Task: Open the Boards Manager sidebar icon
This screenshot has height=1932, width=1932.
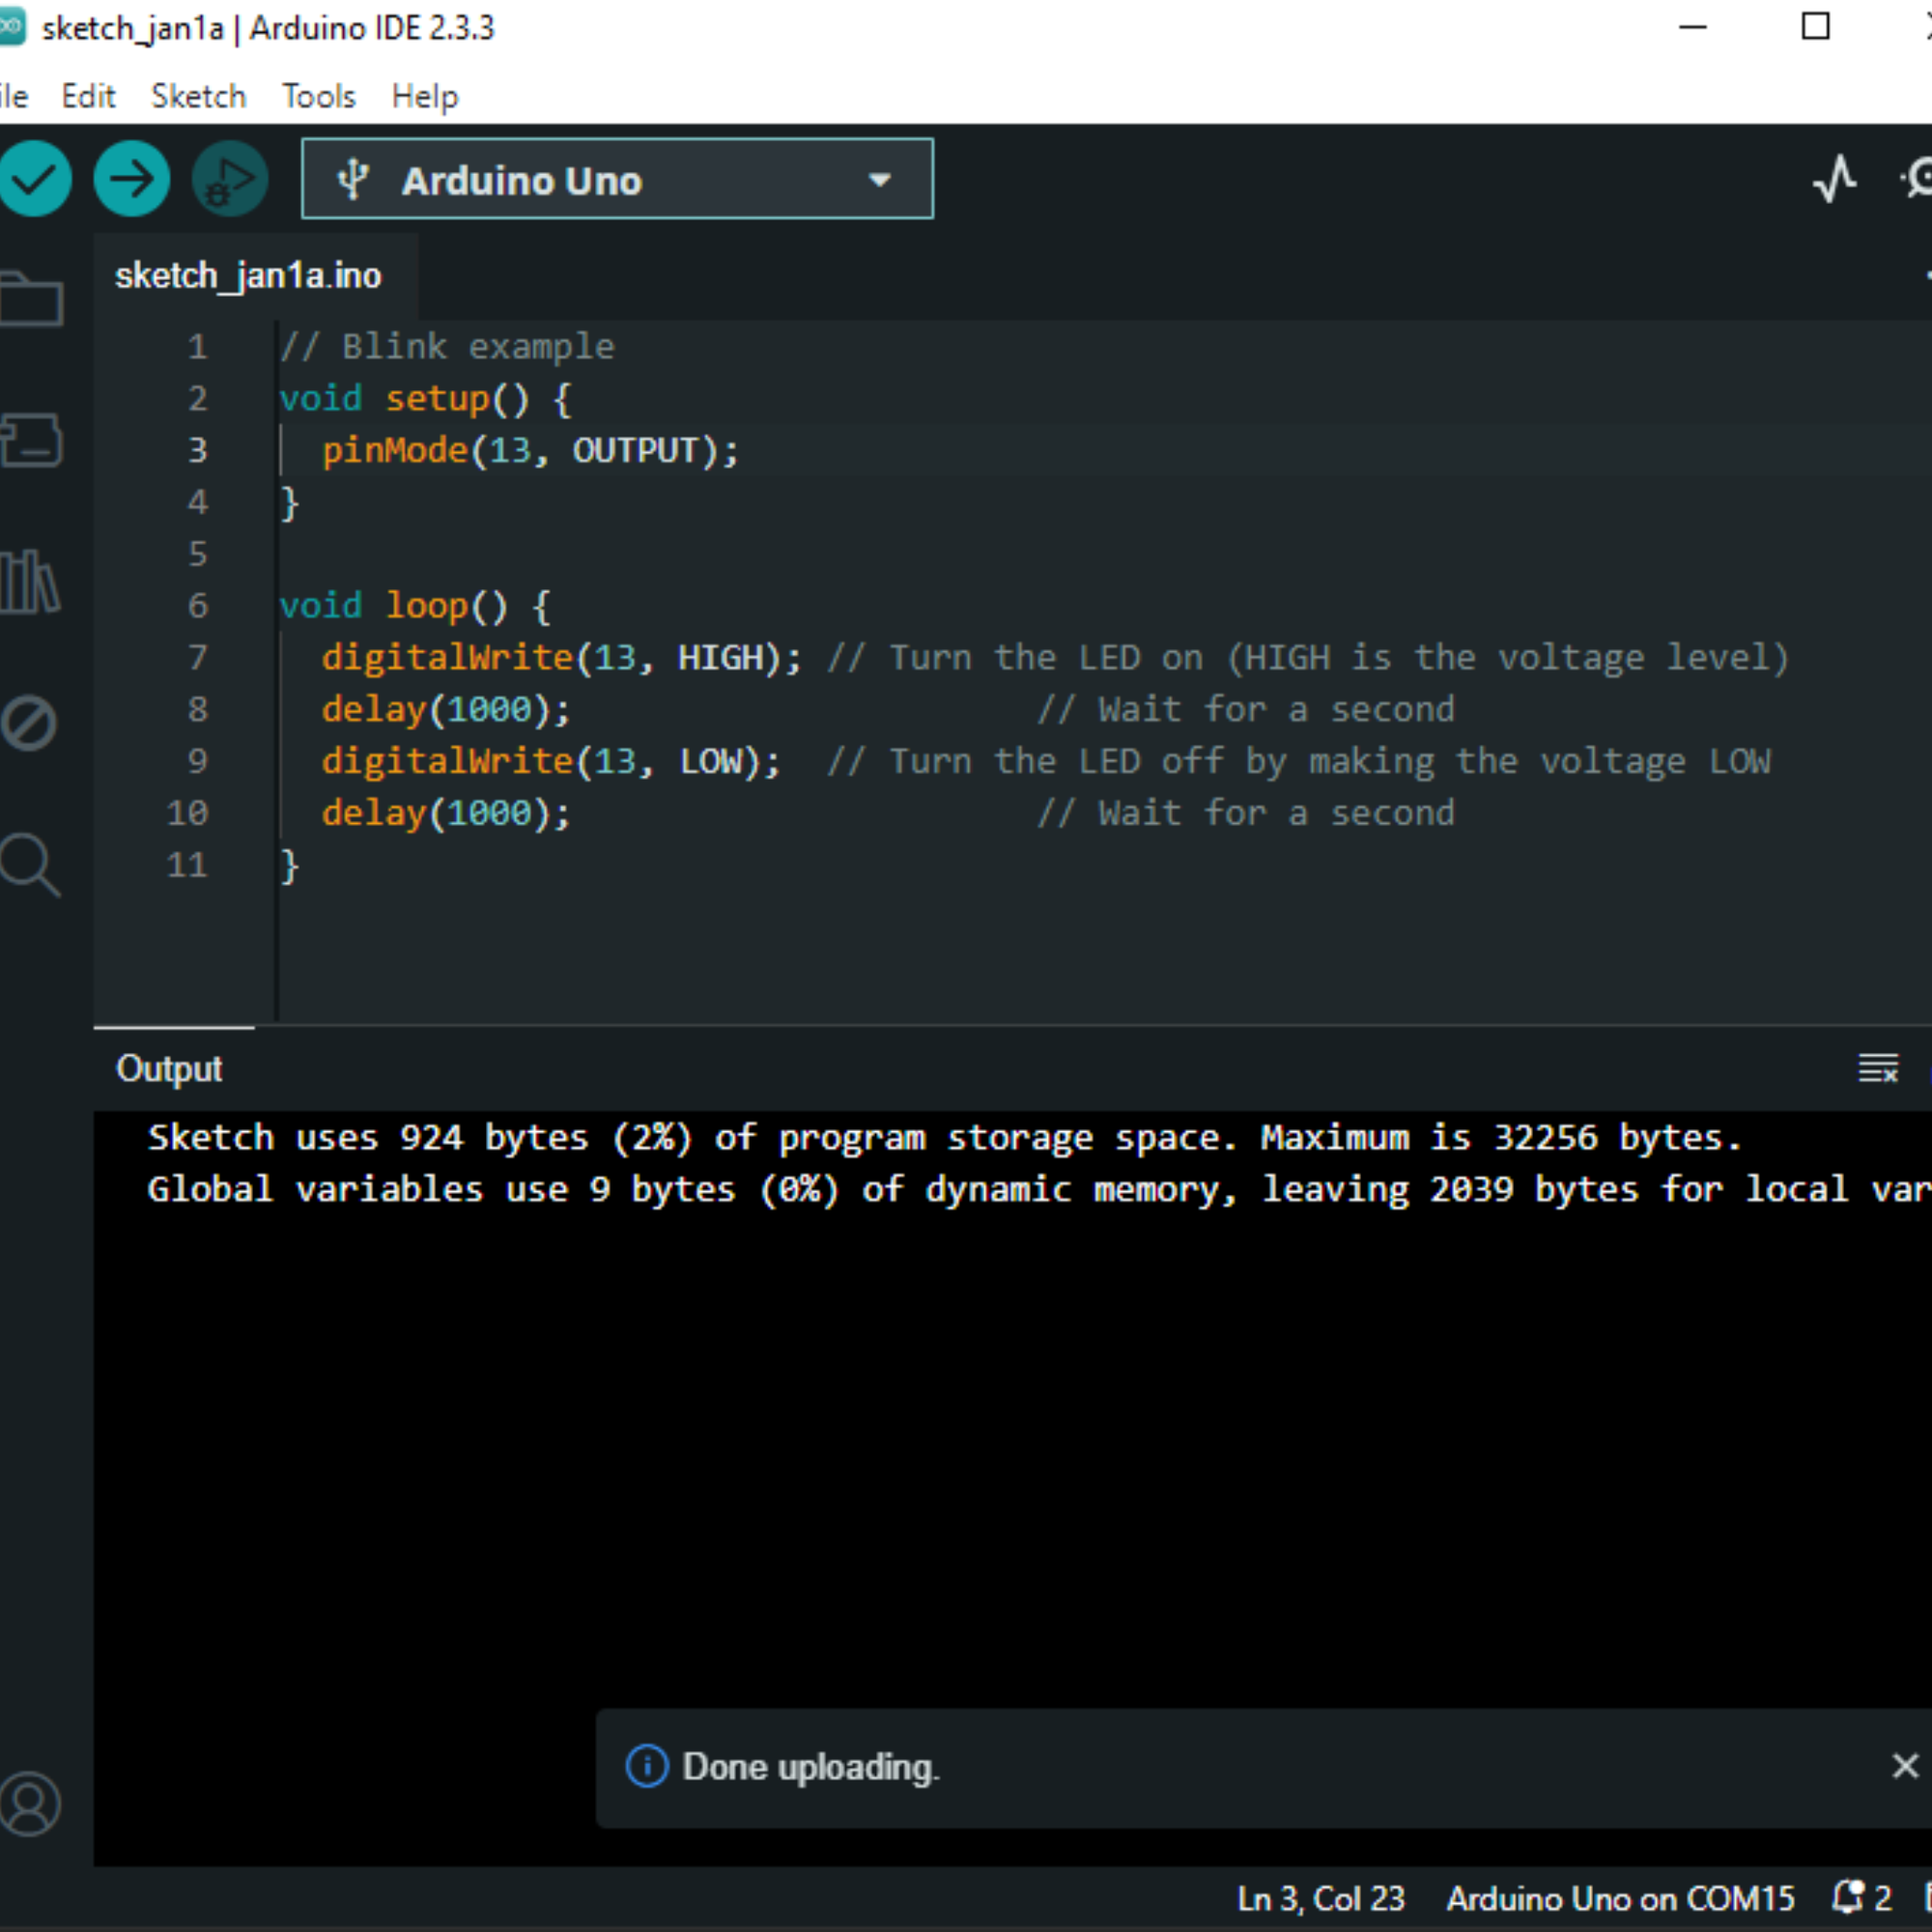Action: point(31,440)
